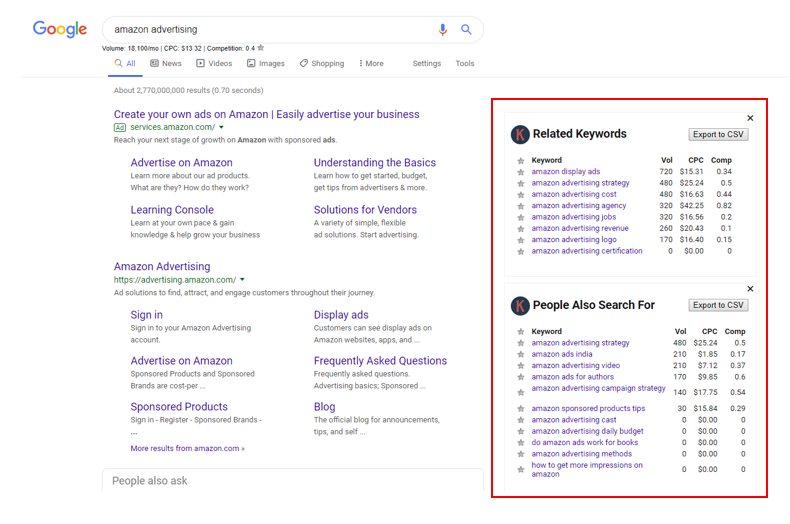This screenshot has height=524, width=790.
Task: Open dropdown arrow next to advertising.amazon.com URL
Action: [x=242, y=280]
